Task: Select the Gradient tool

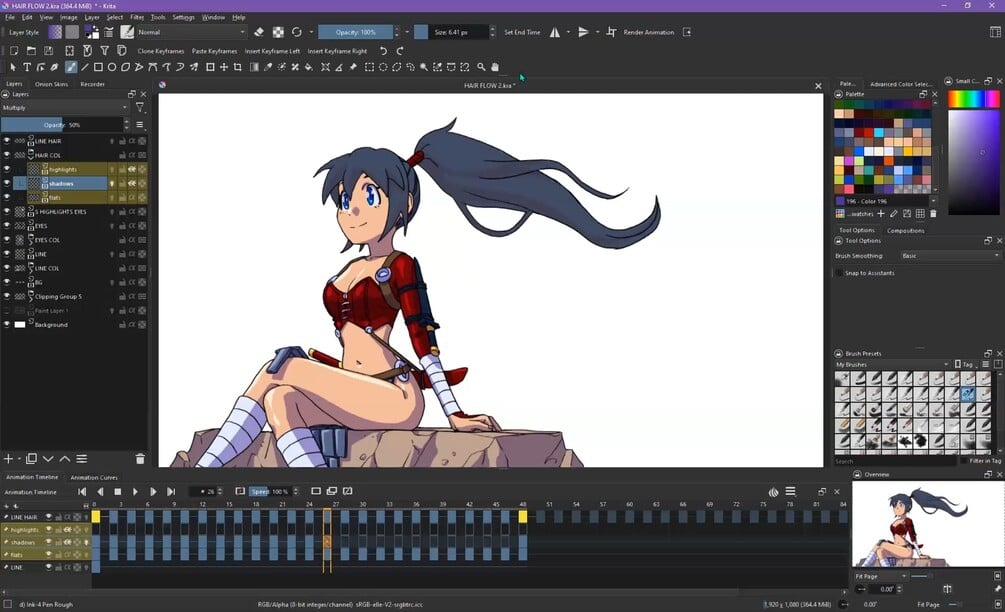Action: [254, 67]
